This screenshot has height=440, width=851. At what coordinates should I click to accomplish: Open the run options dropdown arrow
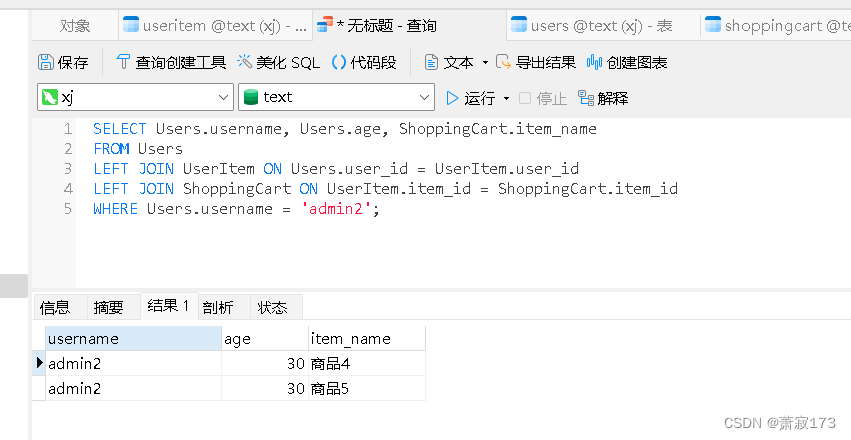[x=506, y=98]
